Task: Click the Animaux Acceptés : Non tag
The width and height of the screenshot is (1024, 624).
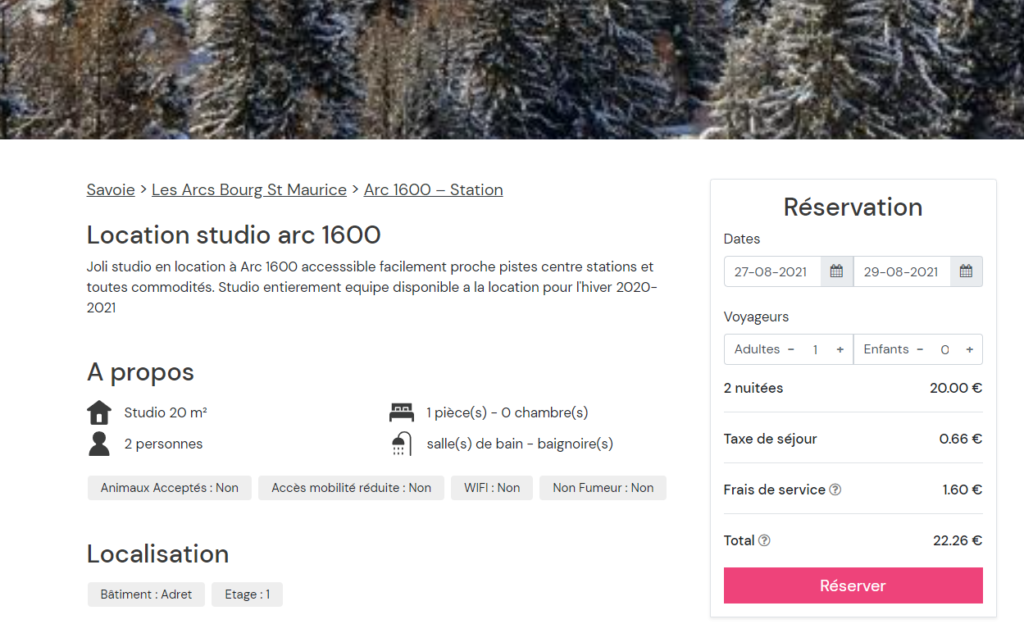Action: click(x=169, y=488)
